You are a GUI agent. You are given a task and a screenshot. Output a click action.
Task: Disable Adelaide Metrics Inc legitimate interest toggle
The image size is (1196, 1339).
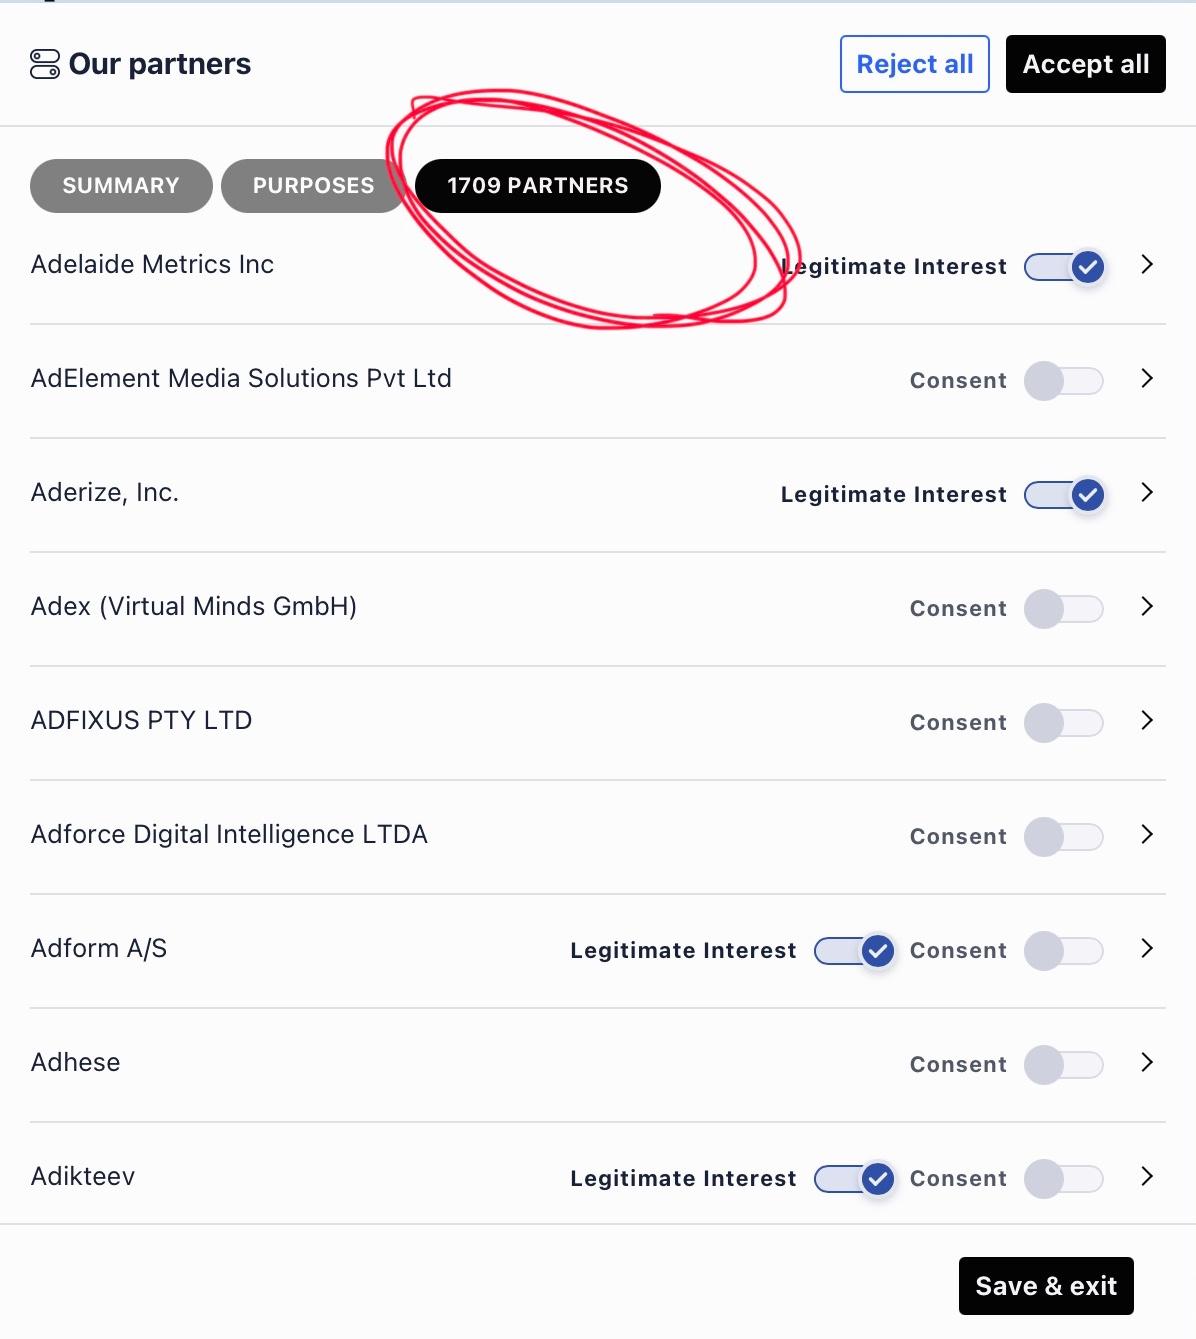tap(1065, 267)
